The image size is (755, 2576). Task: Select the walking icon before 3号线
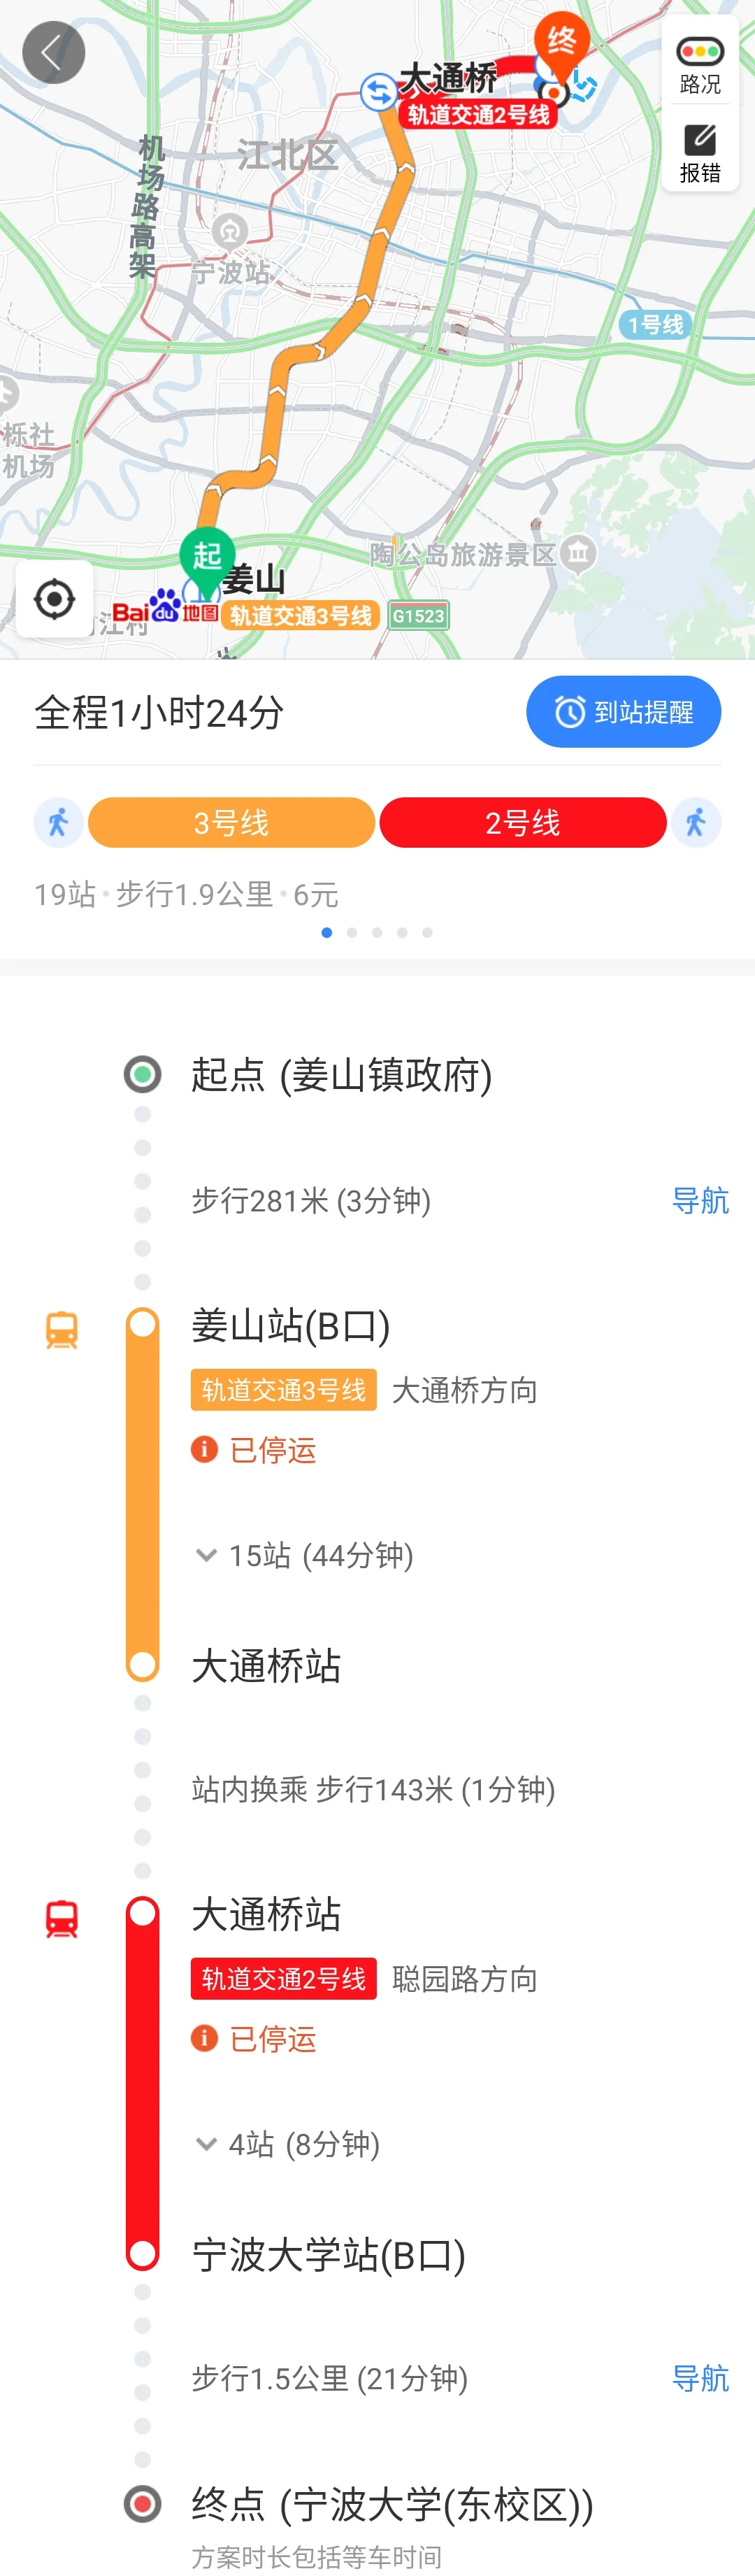tap(58, 822)
